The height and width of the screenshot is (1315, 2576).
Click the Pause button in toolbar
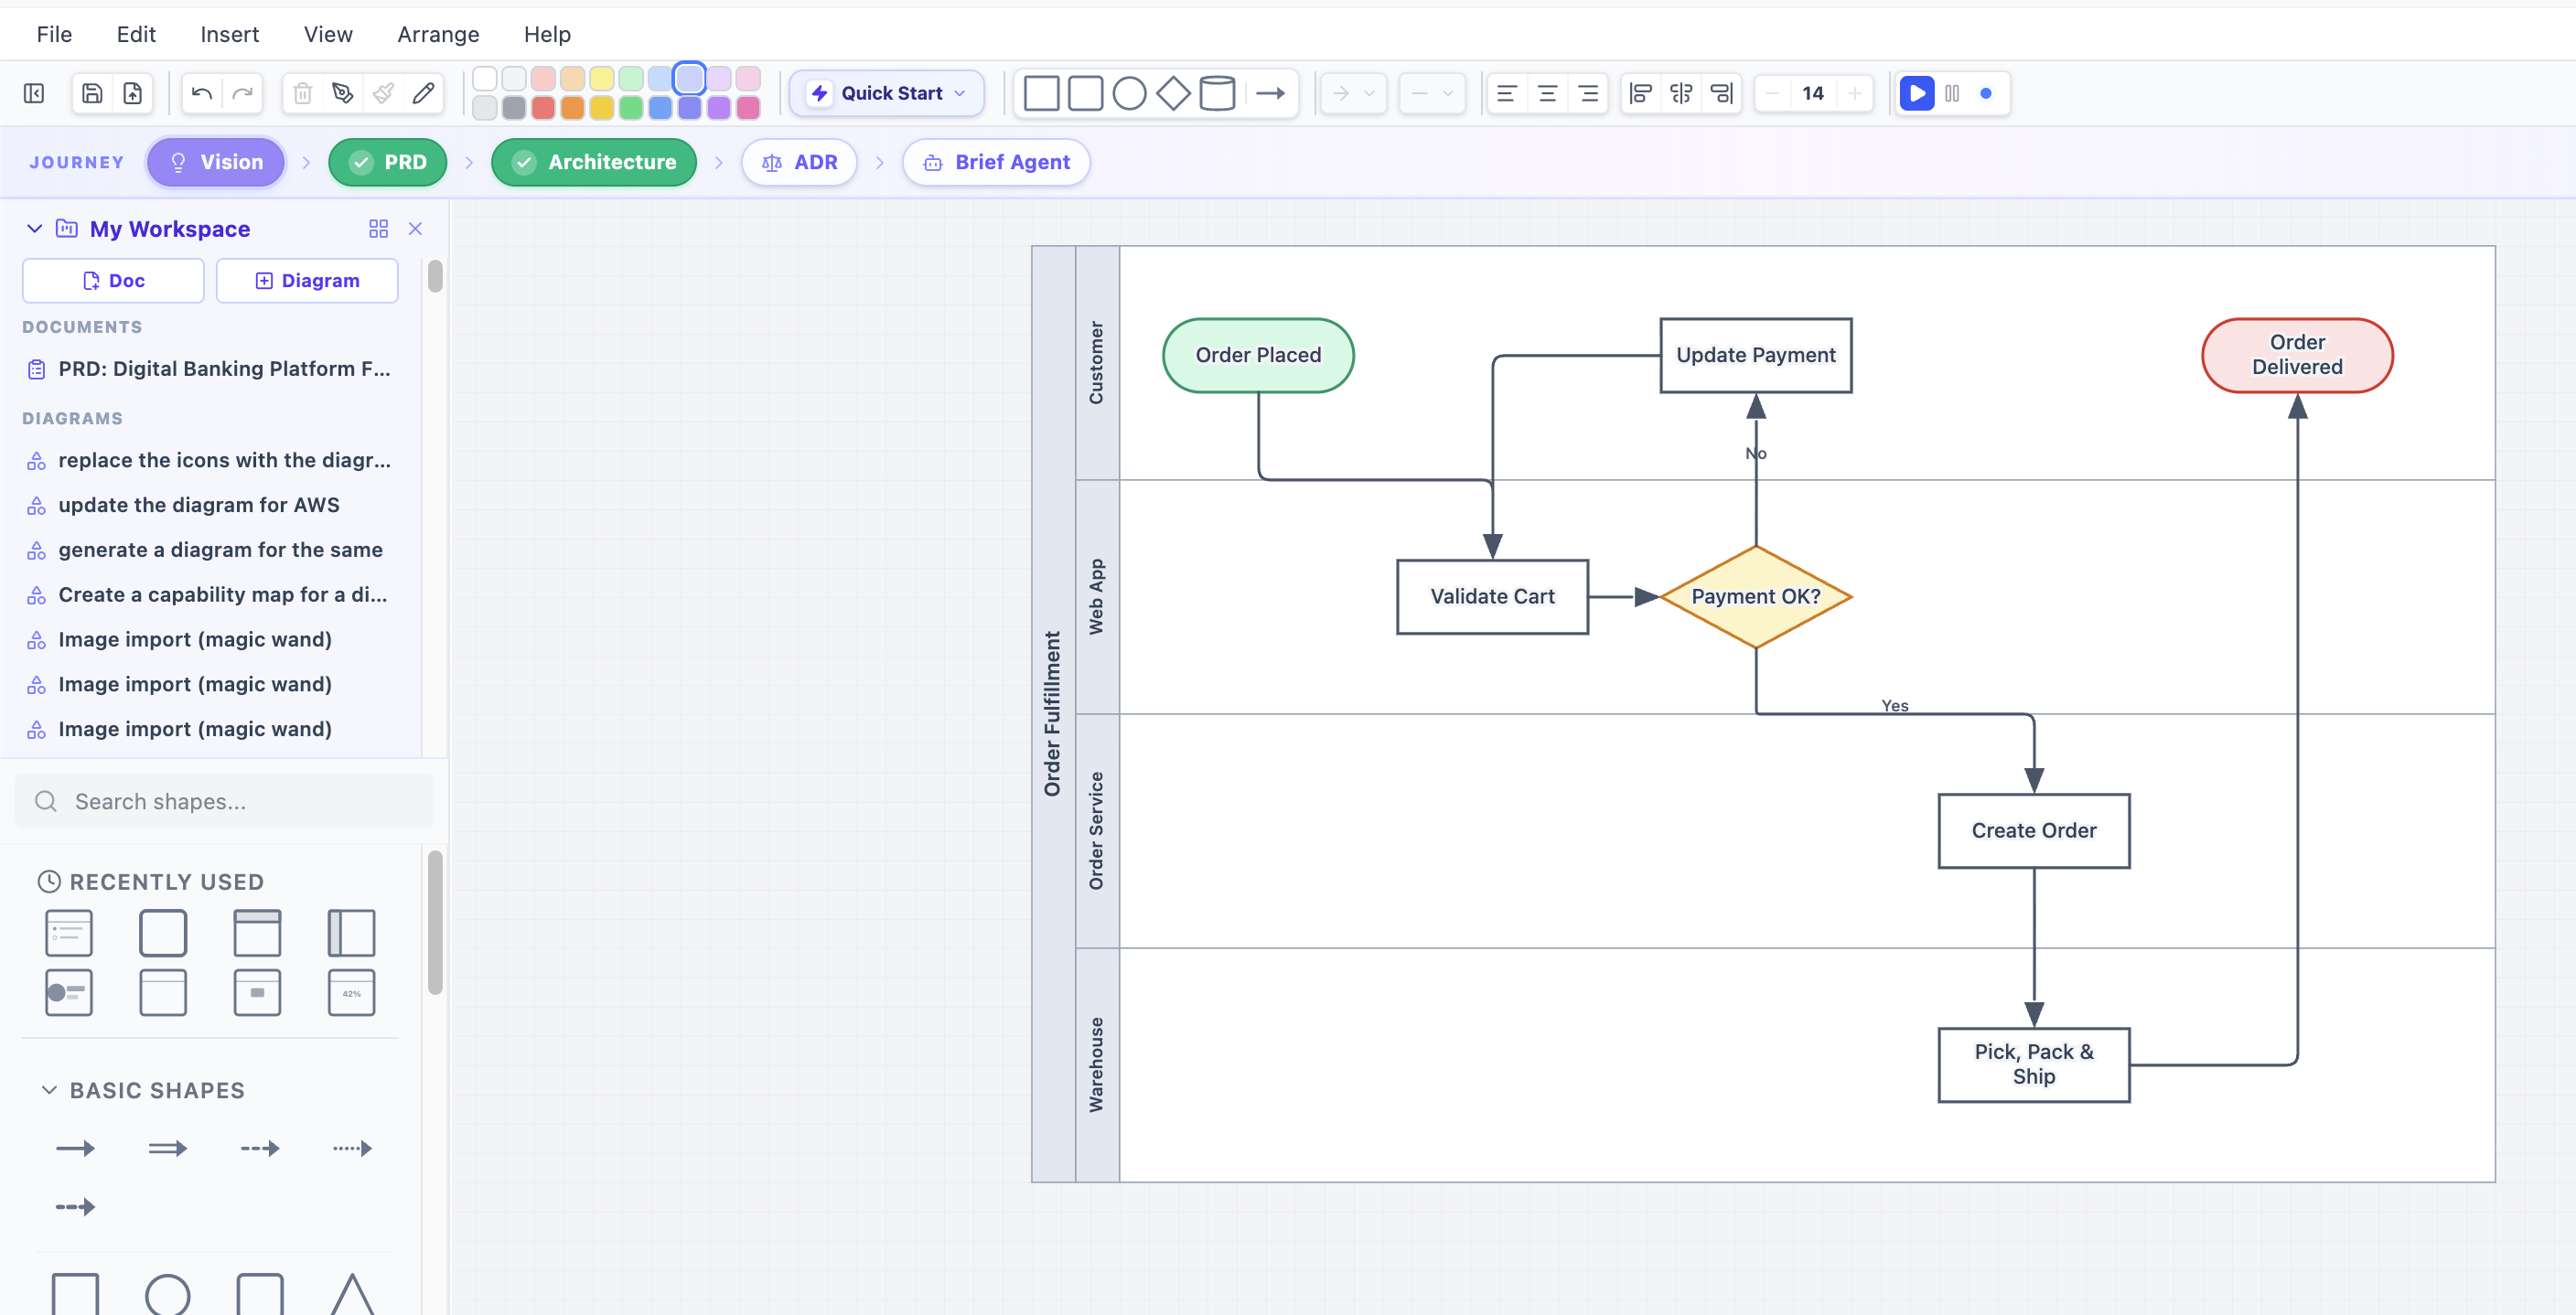point(1952,93)
